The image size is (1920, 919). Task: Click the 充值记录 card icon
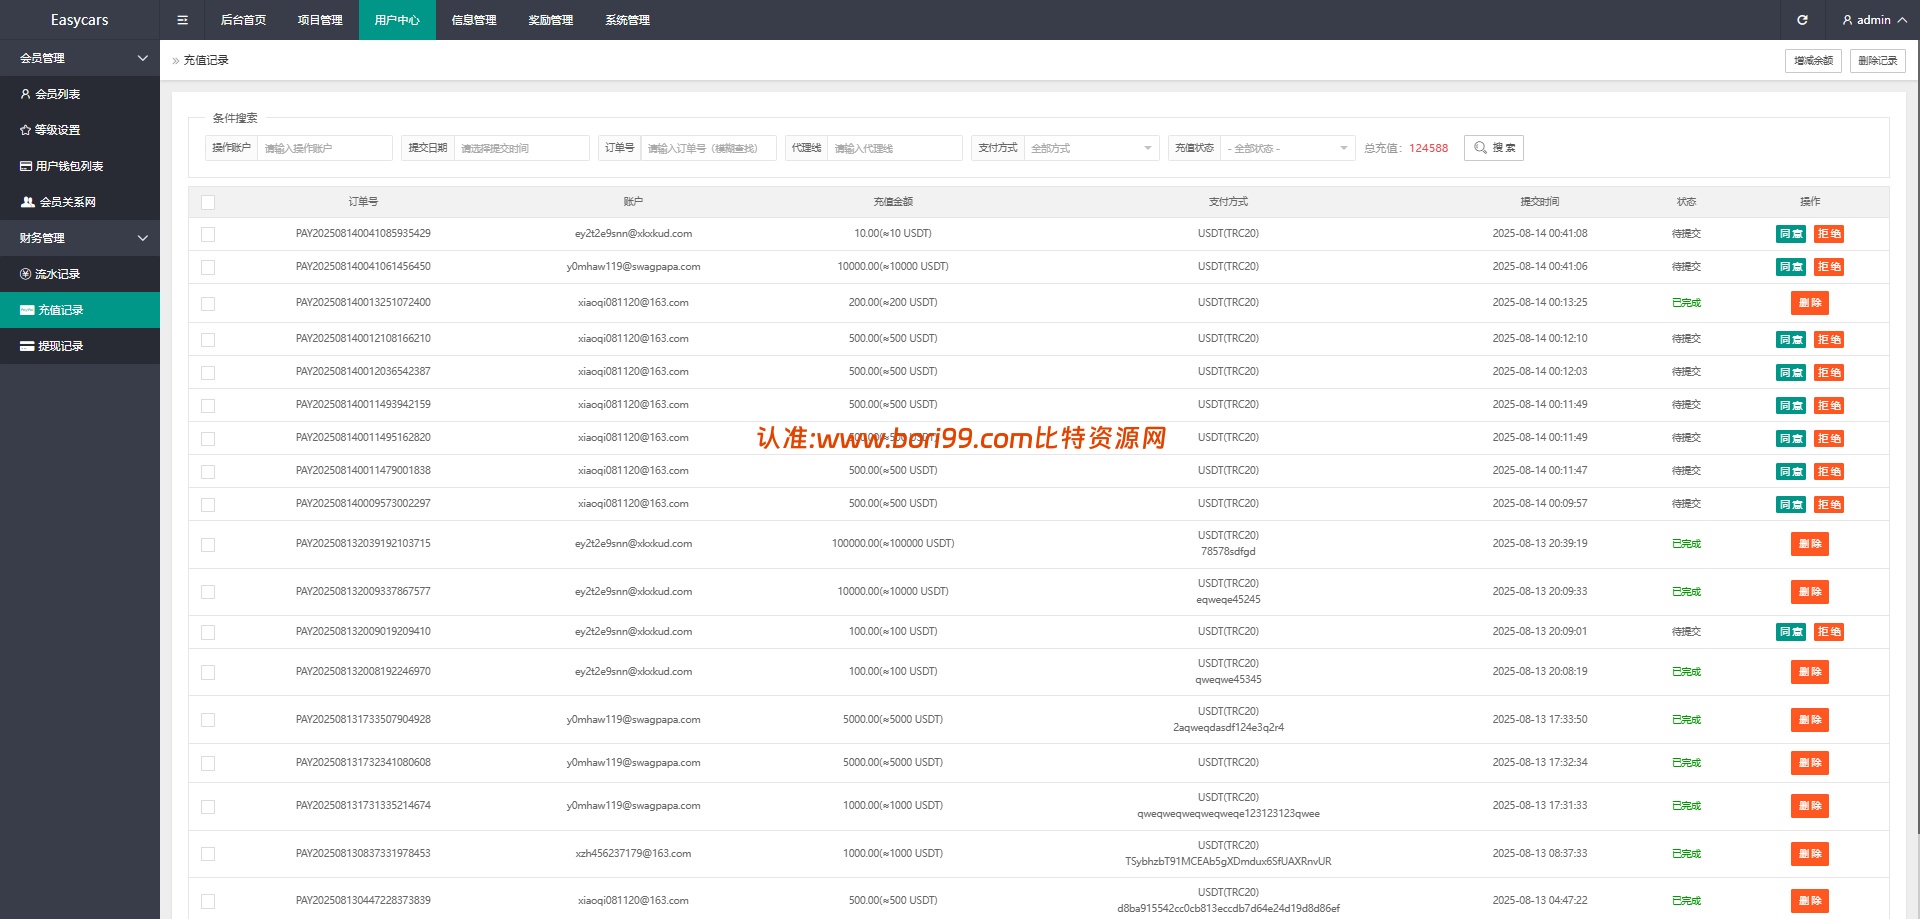point(27,310)
